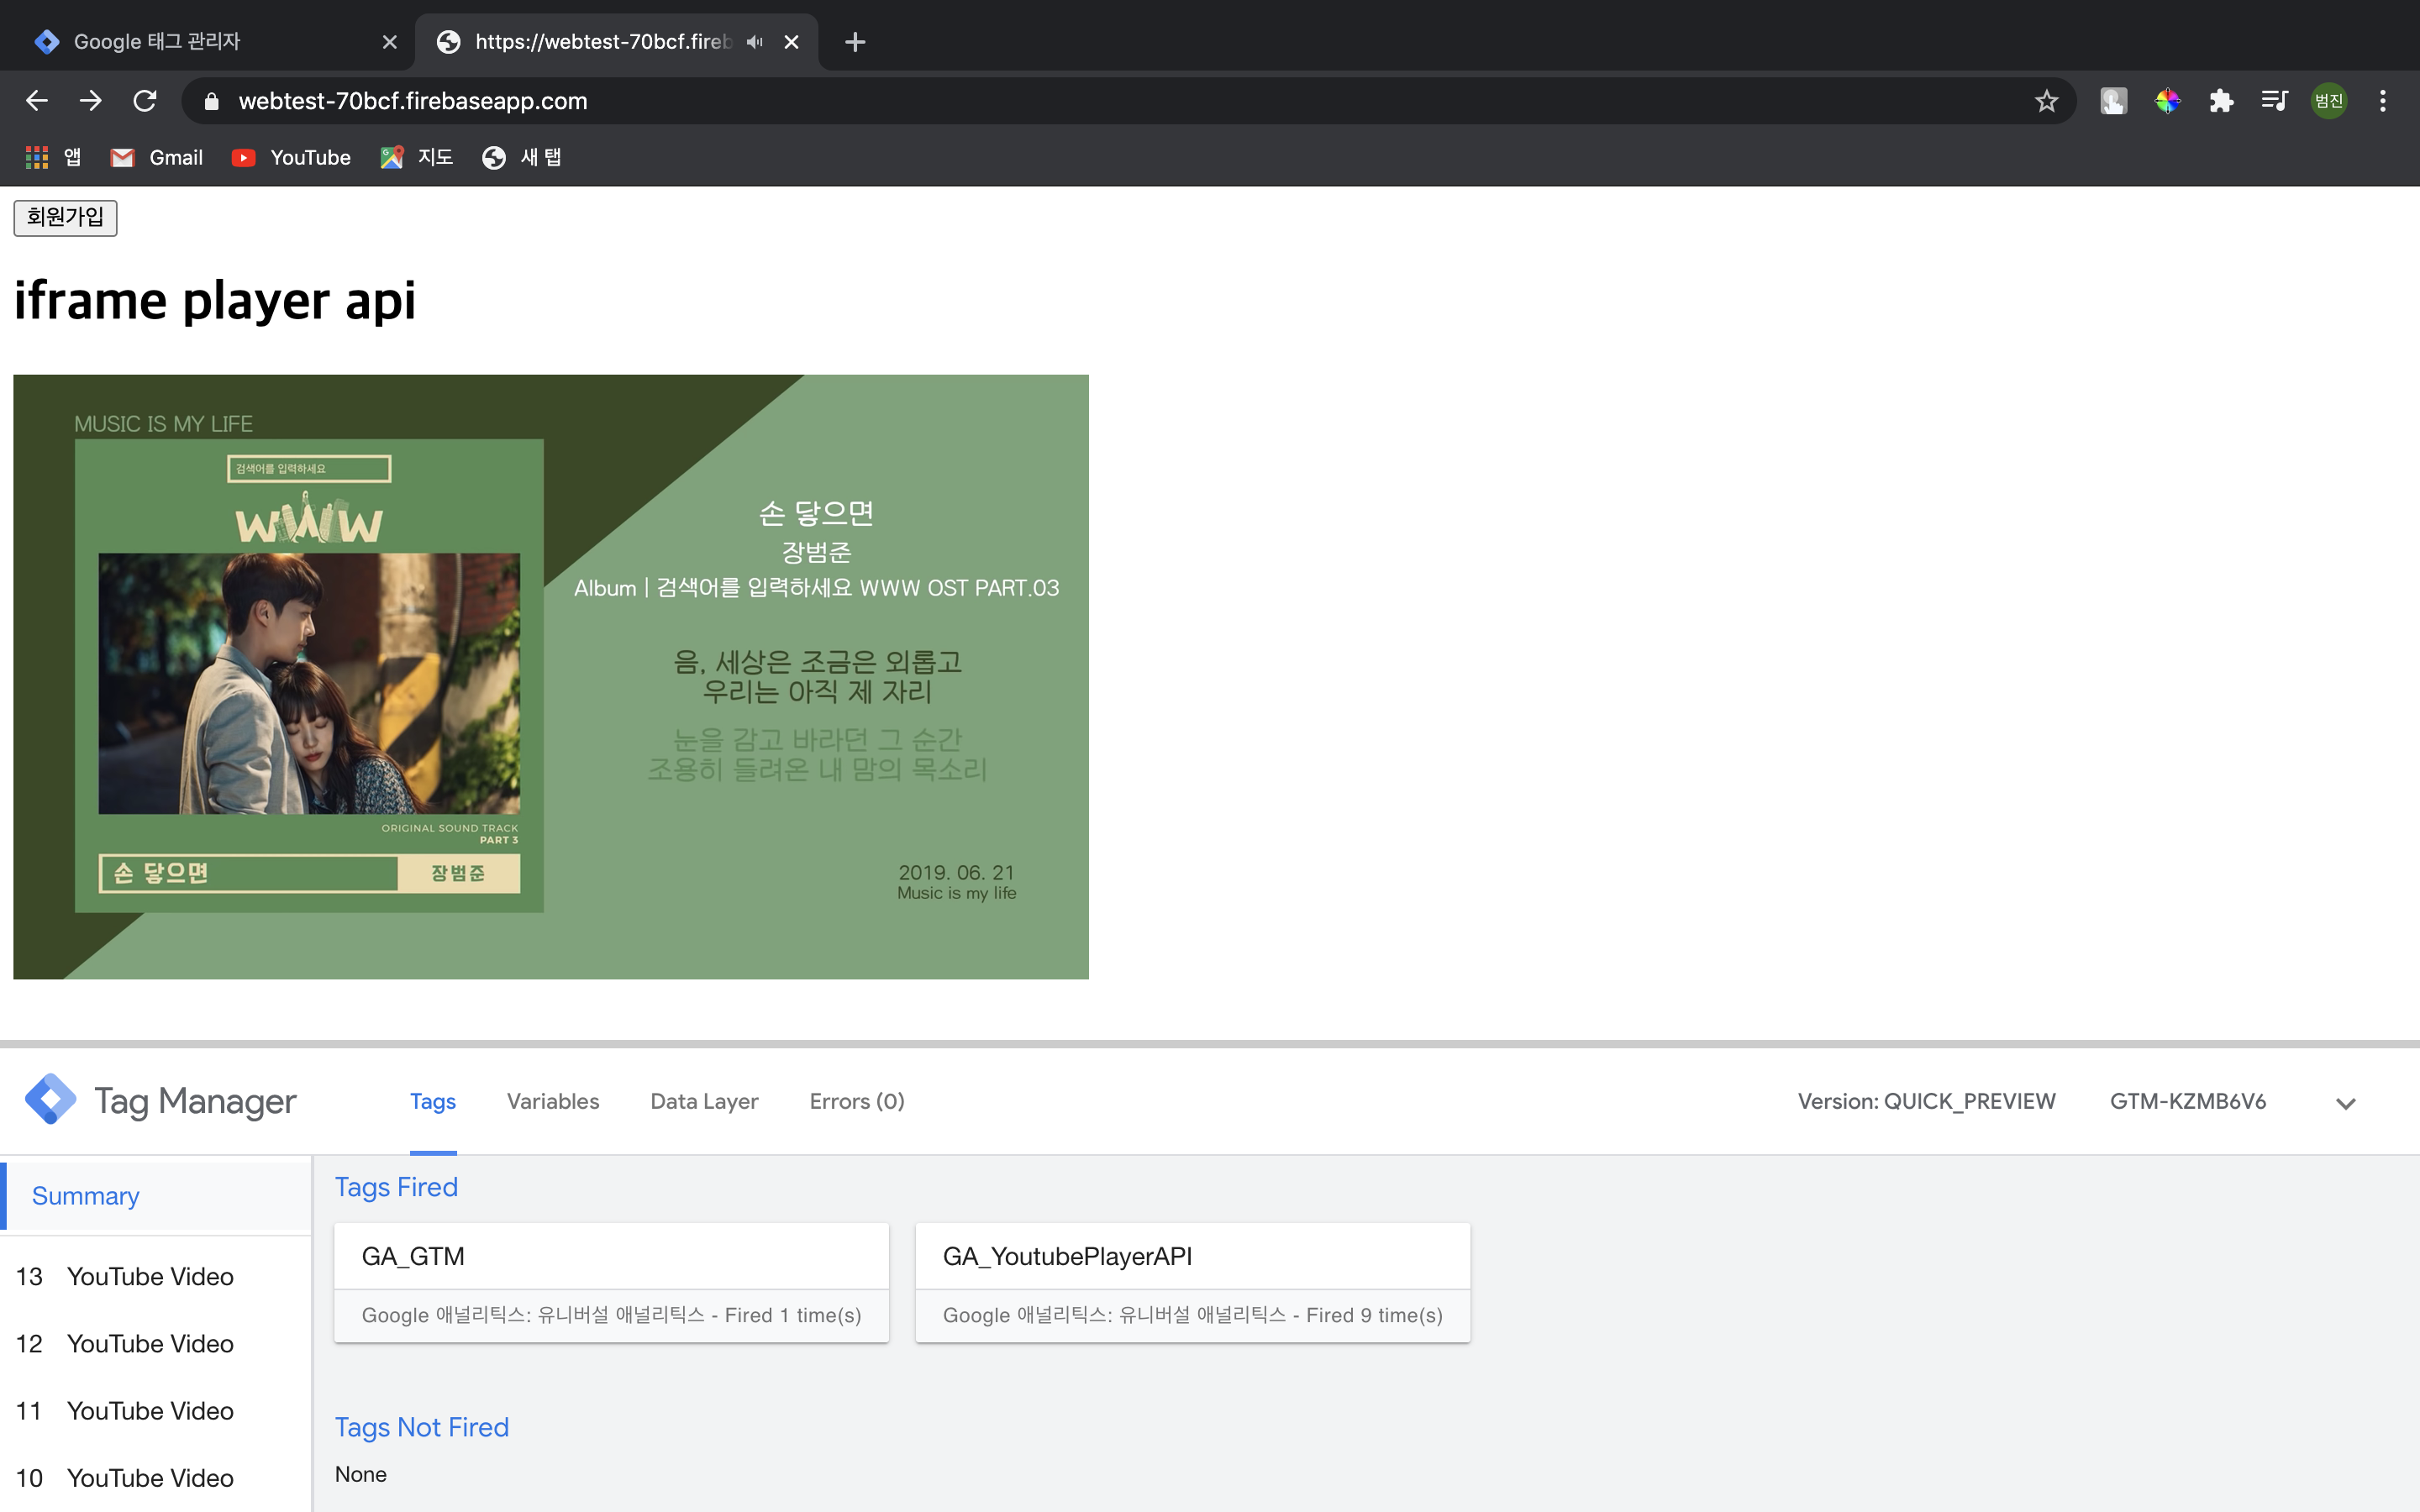
Task: Collapse the debug panel with the chevron
Action: tap(2346, 1103)
